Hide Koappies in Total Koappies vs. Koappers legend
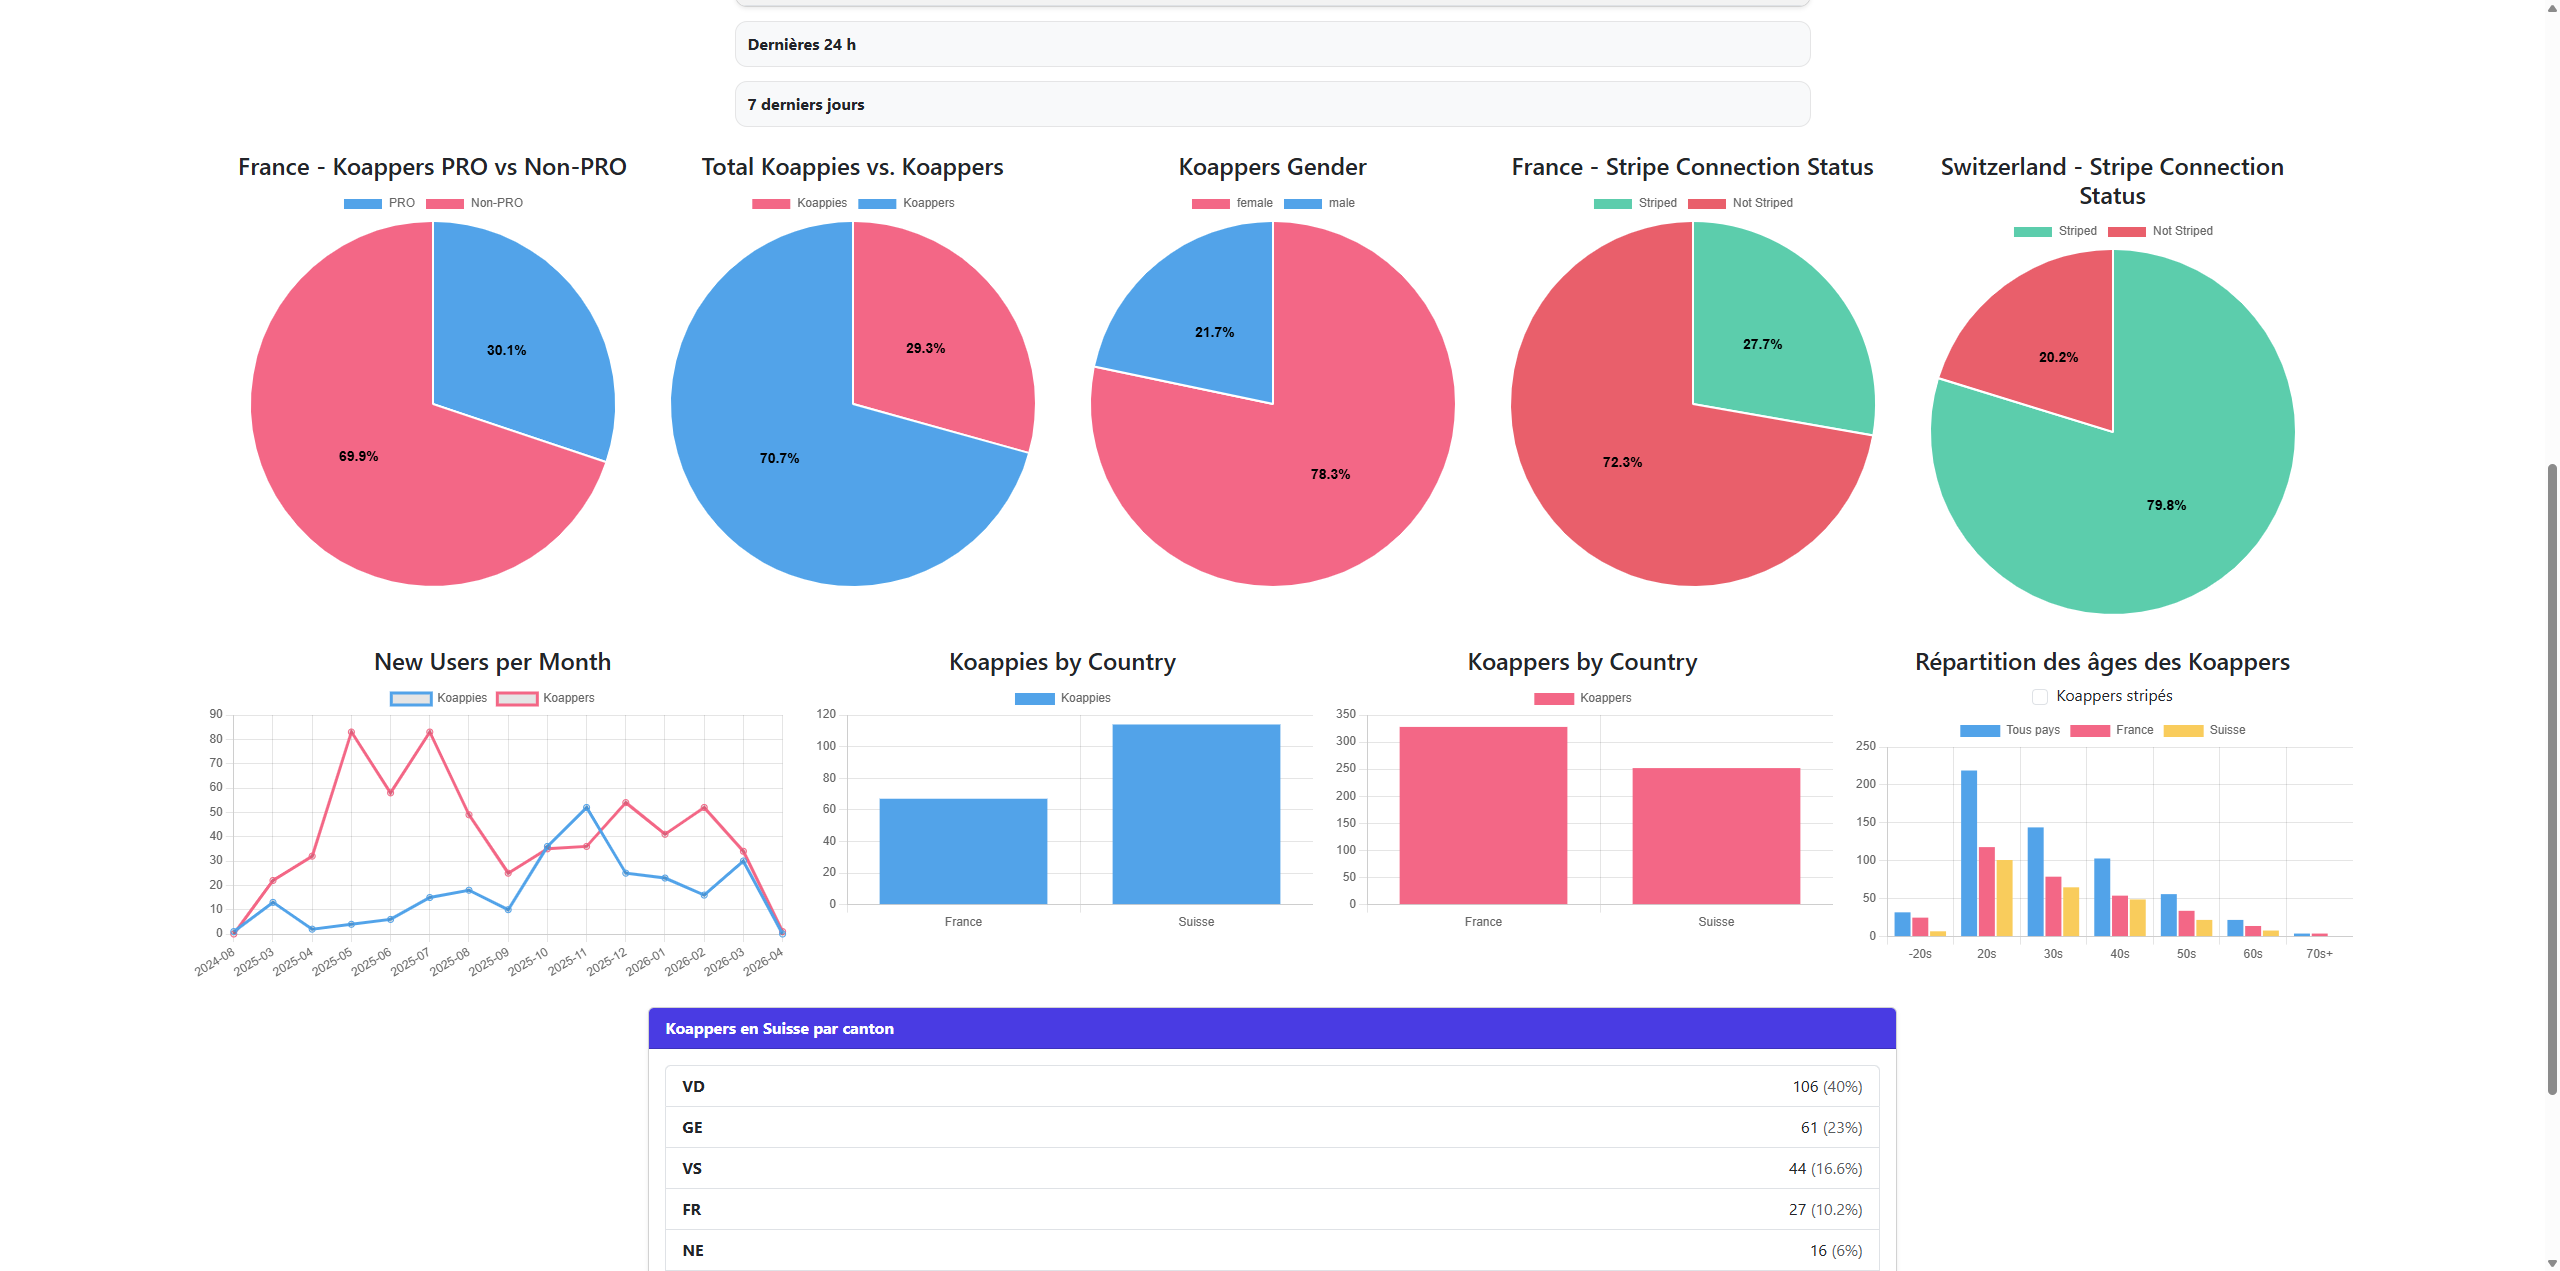Screen dimensions: 2560x1271 [x=799, y=203]
